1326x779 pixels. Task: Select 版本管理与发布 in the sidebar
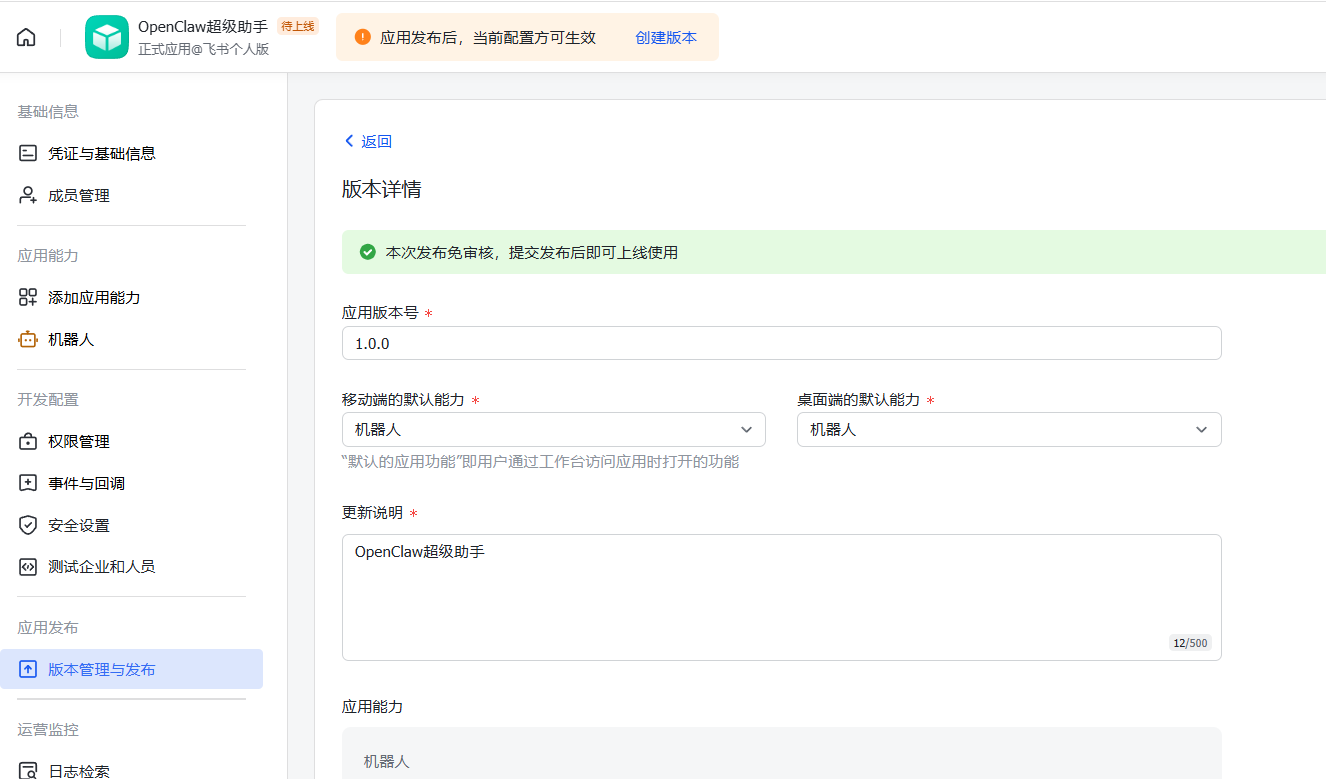coord(100,669)
